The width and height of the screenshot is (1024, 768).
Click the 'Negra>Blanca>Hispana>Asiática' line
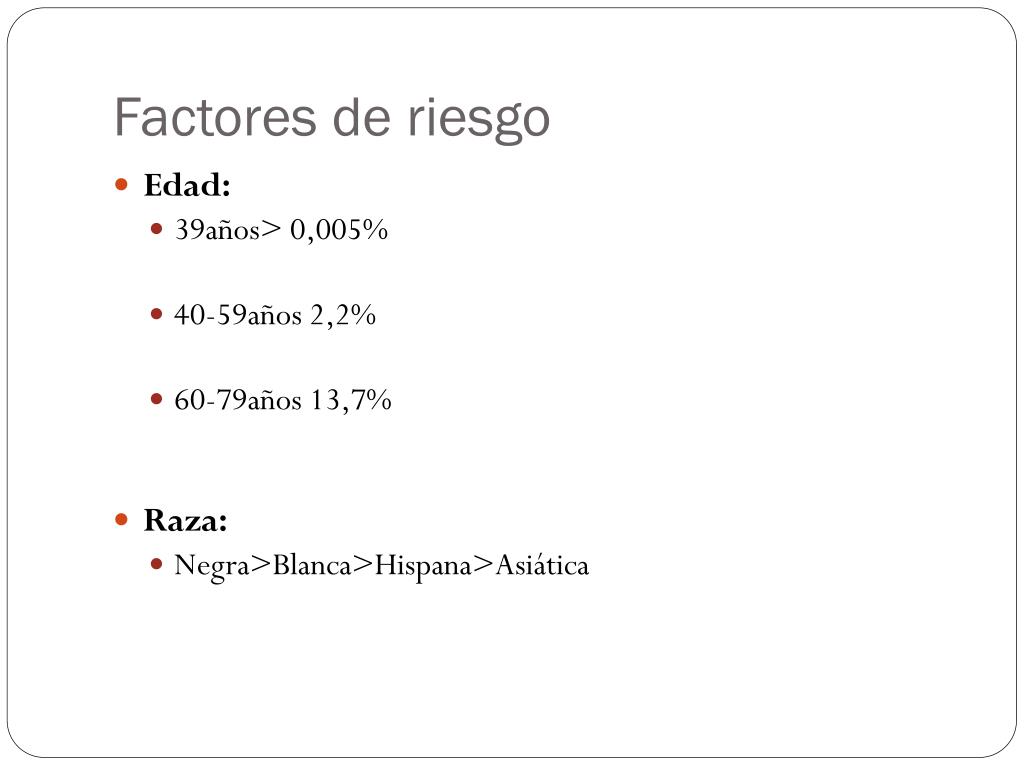coord(381,566)
